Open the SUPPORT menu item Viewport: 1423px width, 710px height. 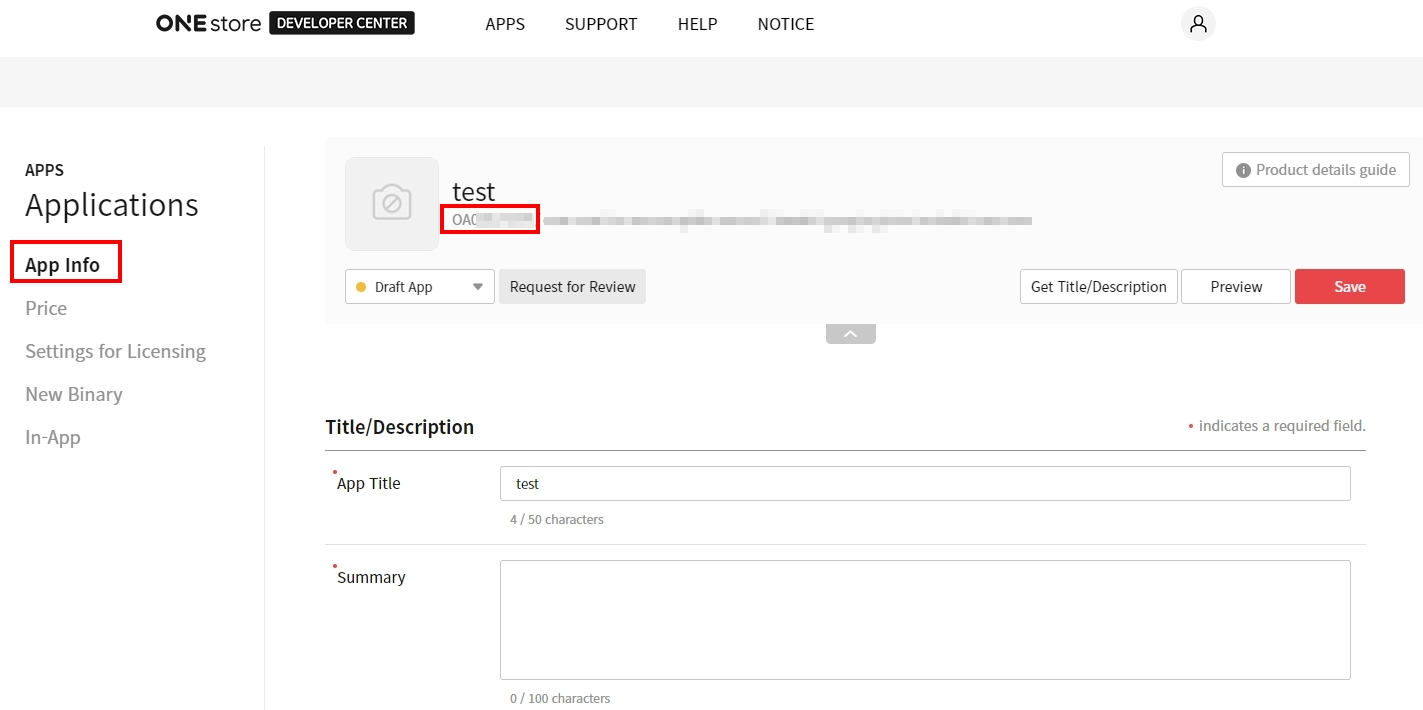601,24
